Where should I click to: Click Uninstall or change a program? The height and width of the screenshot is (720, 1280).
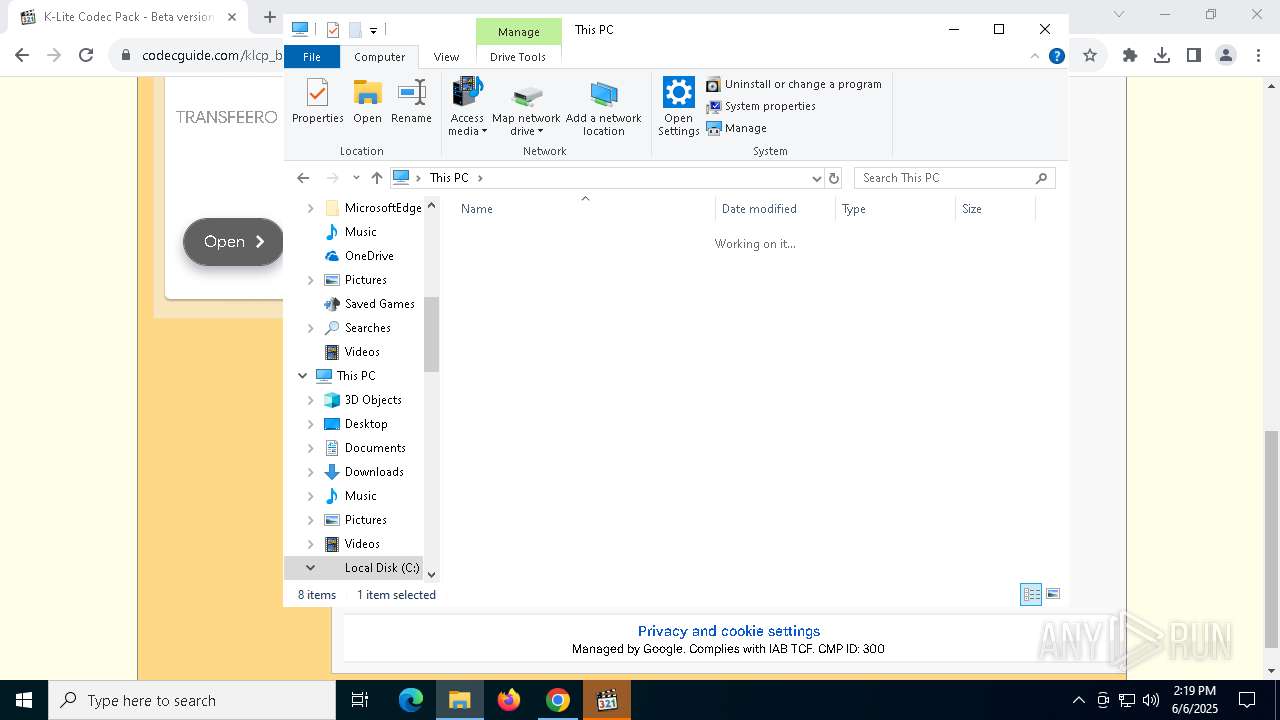(794, 84)
